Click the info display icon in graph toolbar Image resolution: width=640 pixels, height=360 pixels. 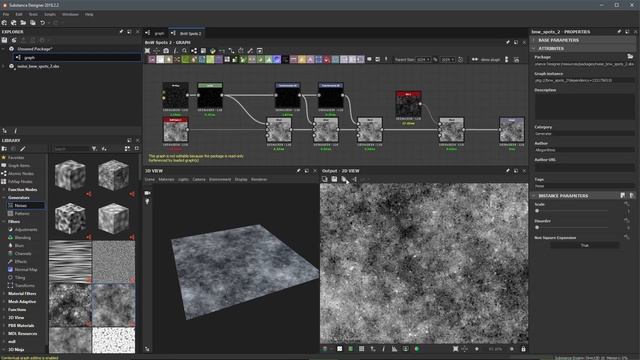(175, 51)
